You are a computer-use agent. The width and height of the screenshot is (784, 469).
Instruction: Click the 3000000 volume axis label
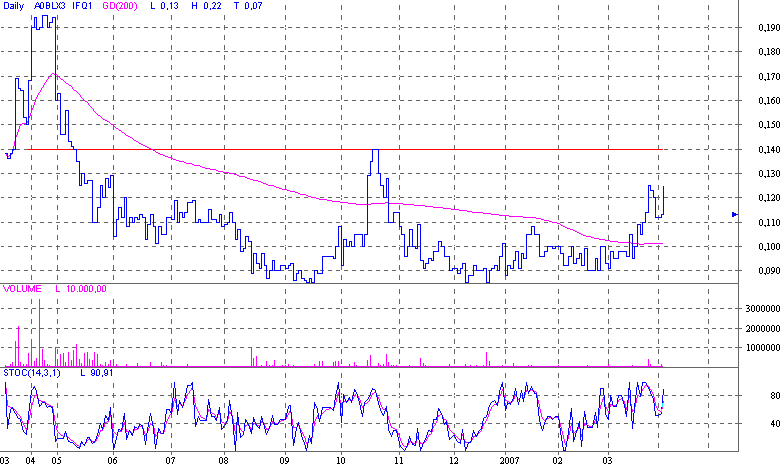(x=762, y=309)
